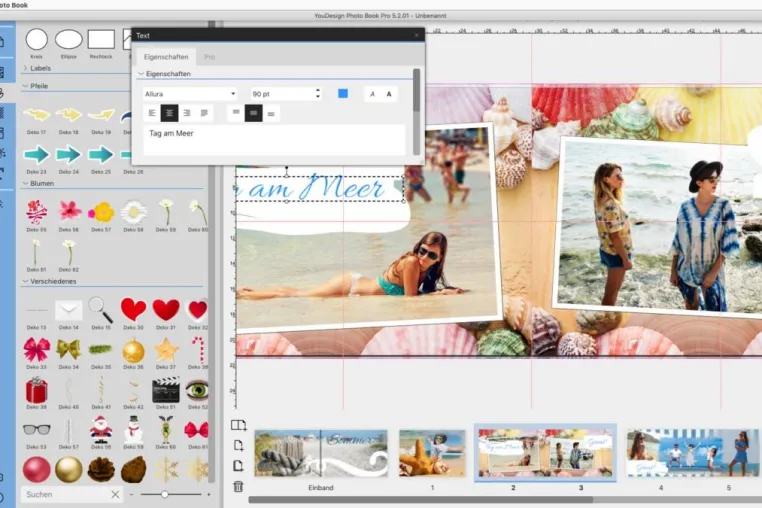The width and height of the screenshot is (762, 508).
Task: Select the two women beach photo
Action: point(658,226)
